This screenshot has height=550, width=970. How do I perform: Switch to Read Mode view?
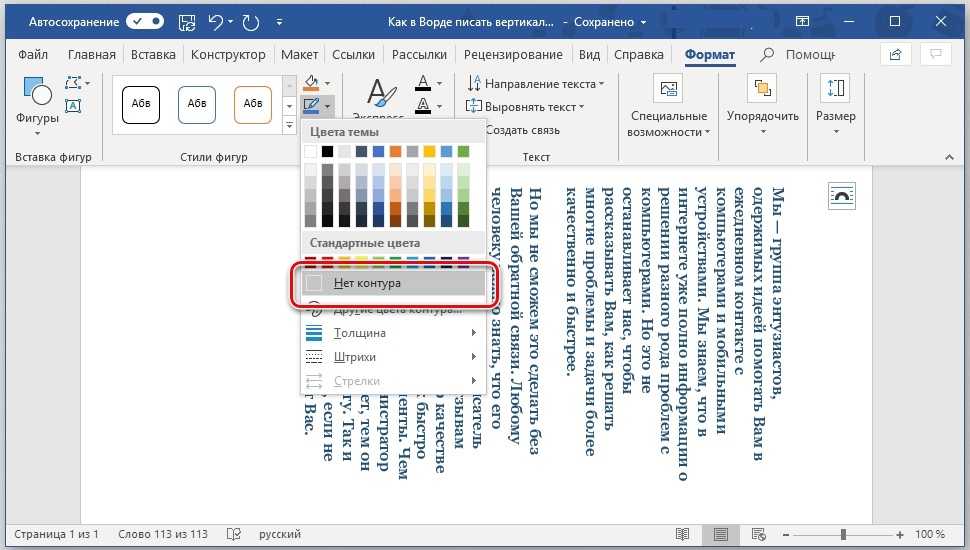(x=683, y=534)
